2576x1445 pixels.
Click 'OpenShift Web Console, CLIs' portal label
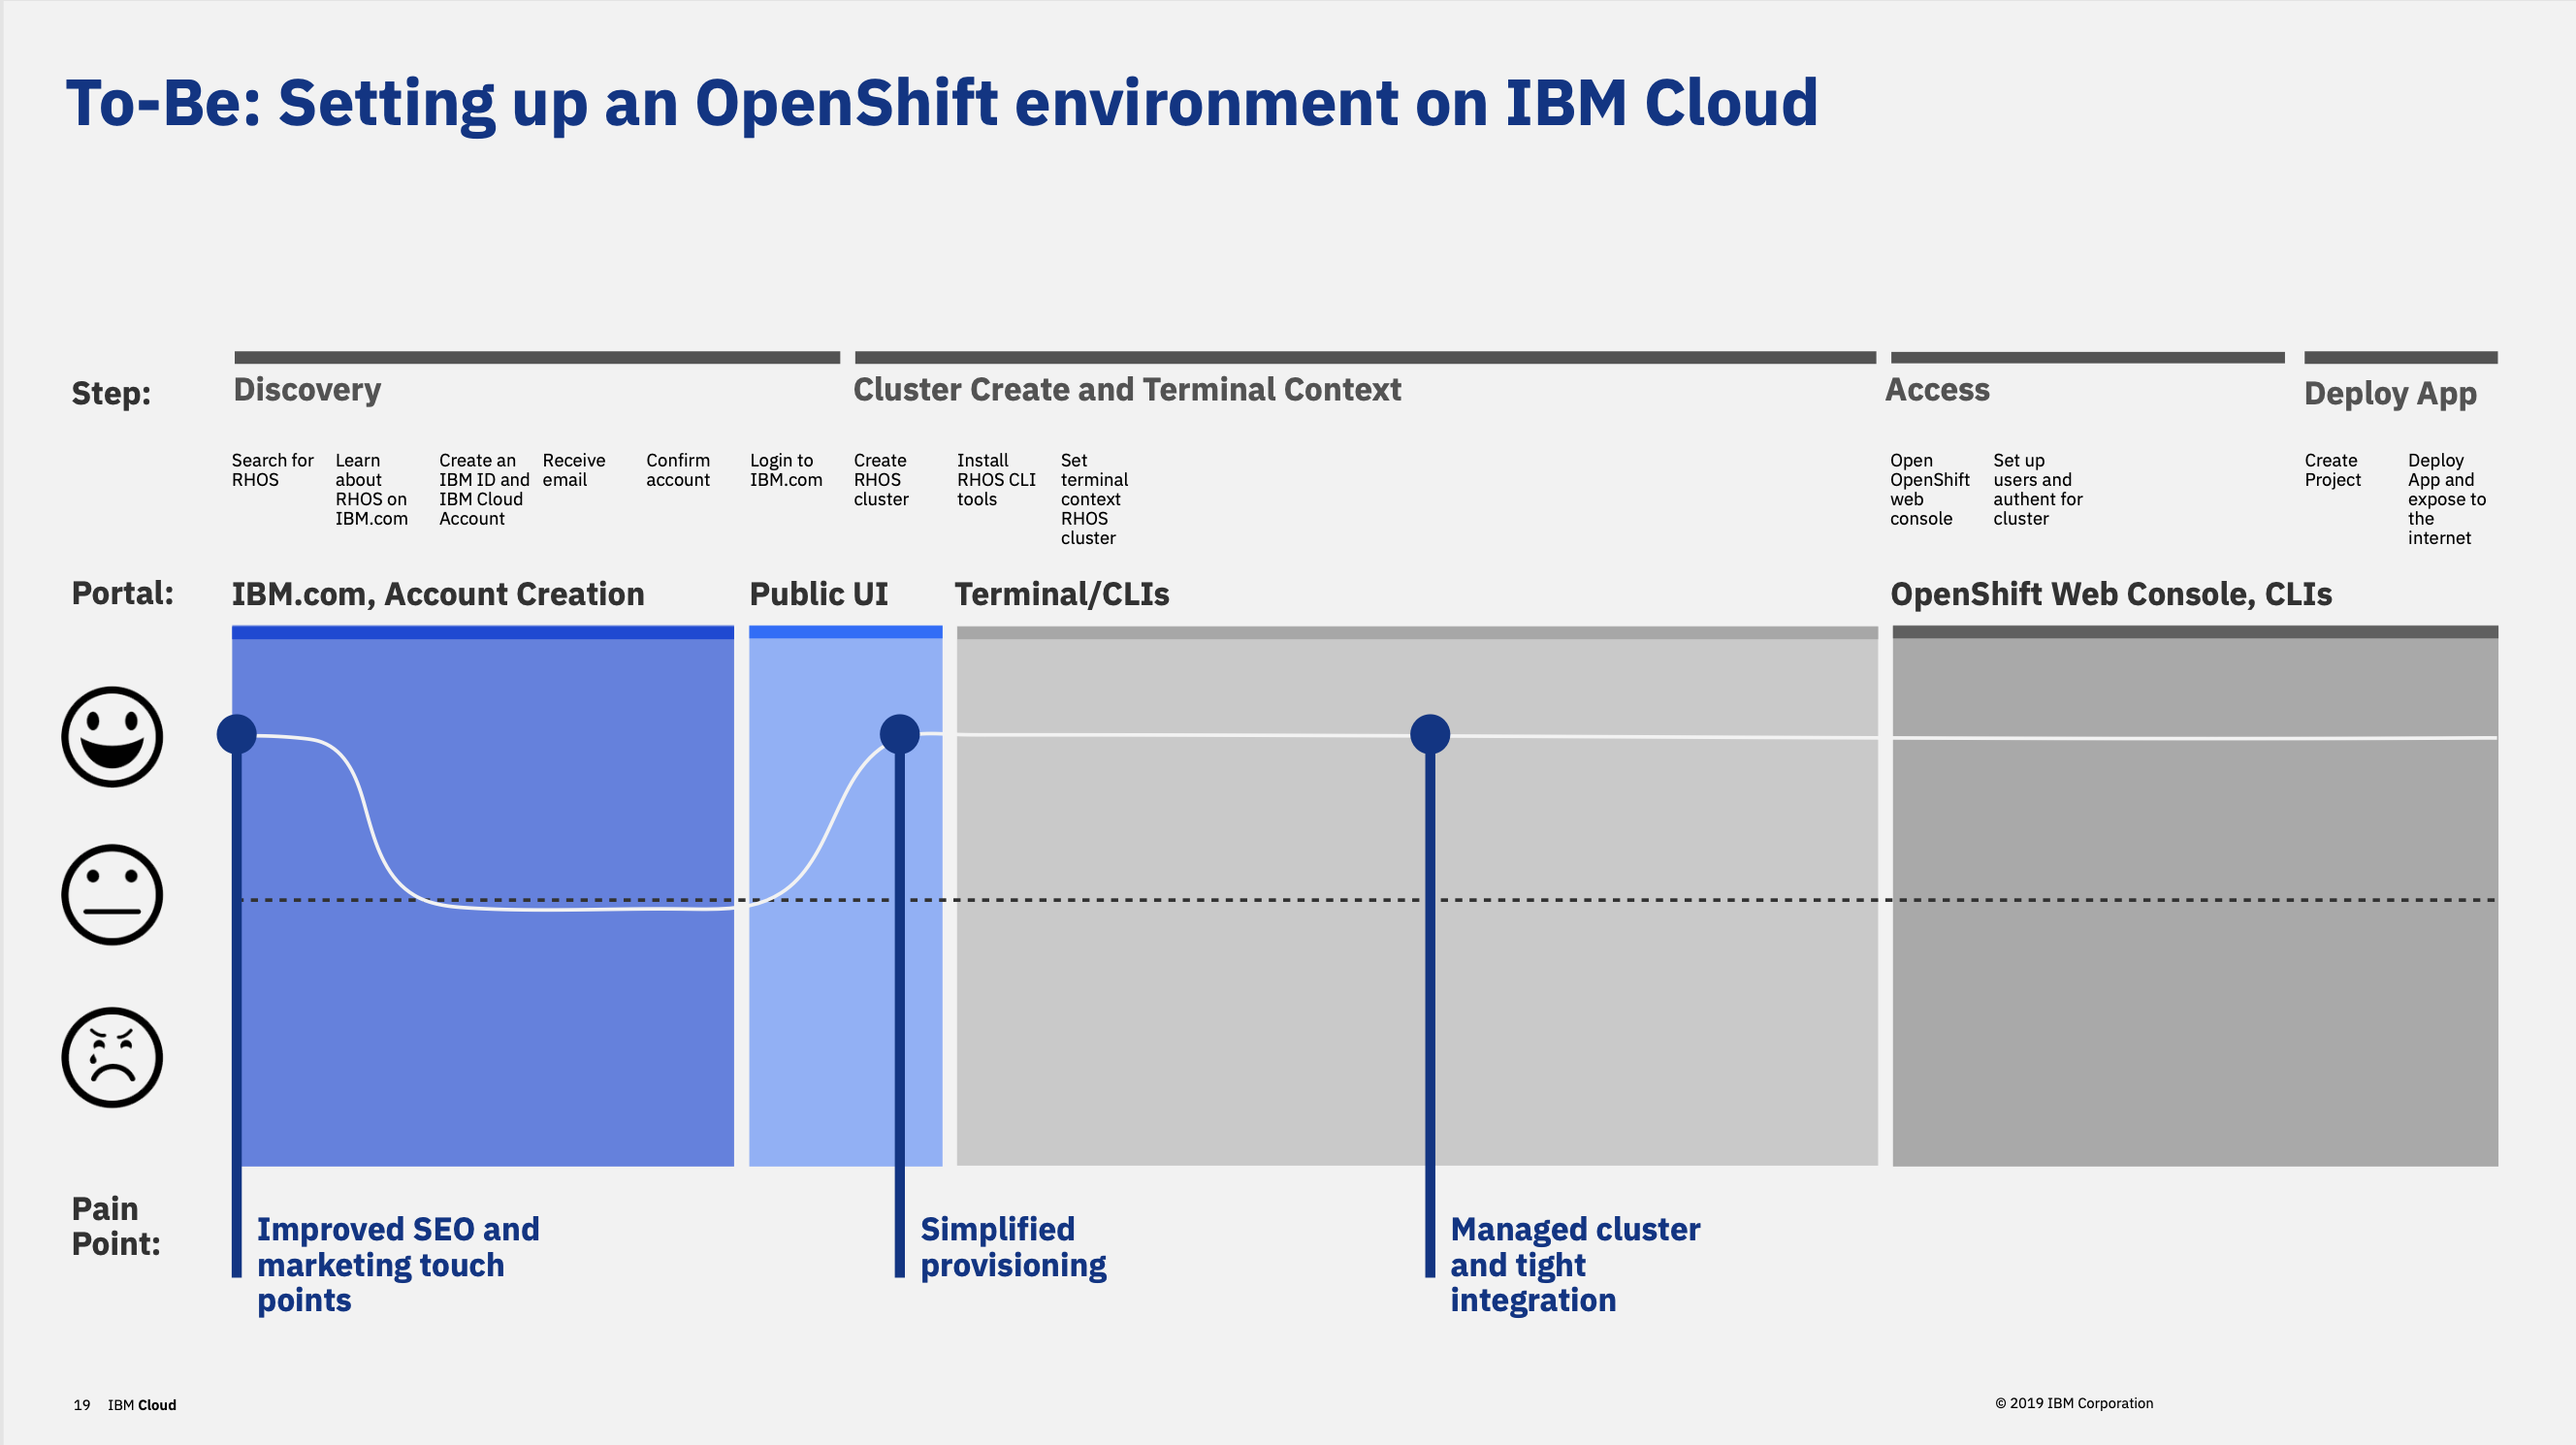point(2111,594)
